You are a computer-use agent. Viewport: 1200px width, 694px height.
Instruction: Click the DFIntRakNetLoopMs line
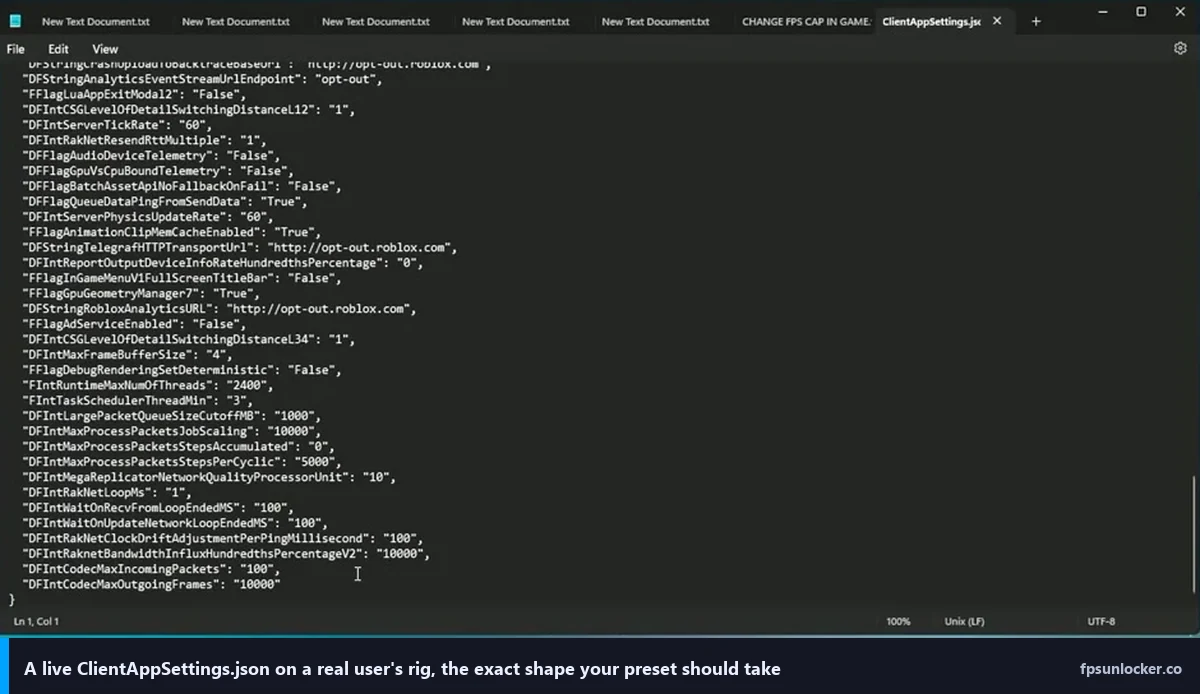coord(107,493)
